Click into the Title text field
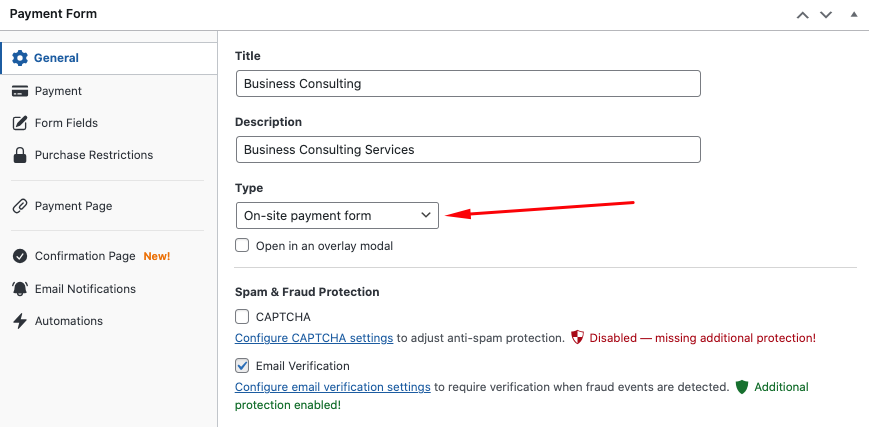This screenshot has width=869, height=427. click(x=468, y=83)
